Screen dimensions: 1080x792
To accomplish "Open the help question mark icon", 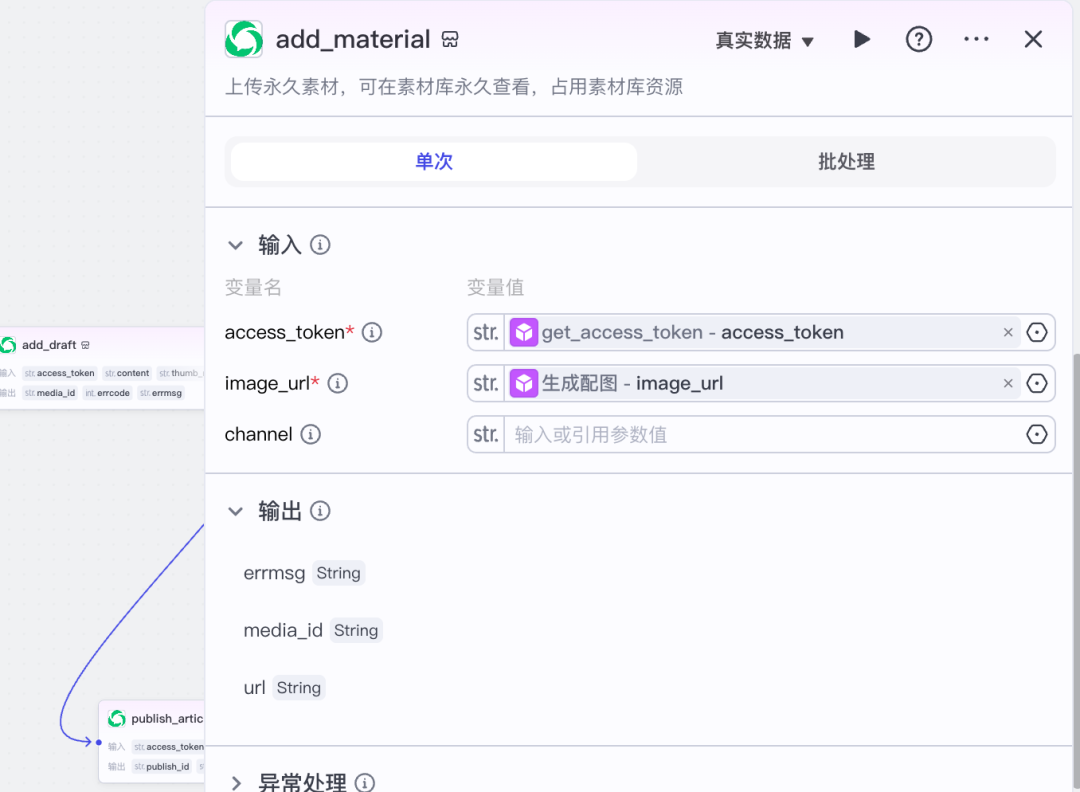I will pyautogui.click(x=918, y=39).
